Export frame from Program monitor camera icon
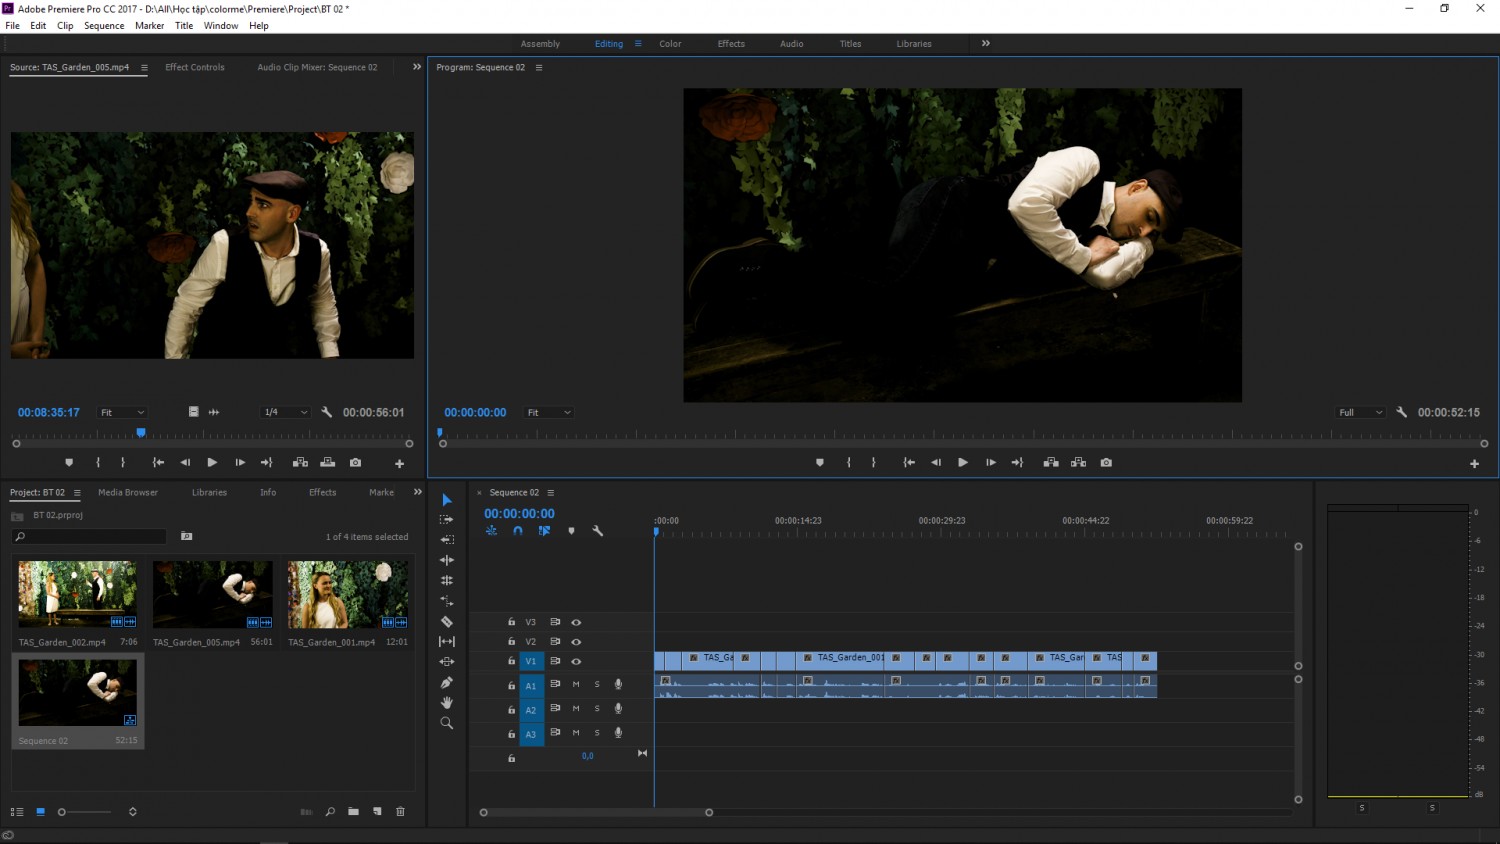The image size is (1500, 844). [1106, 463]
